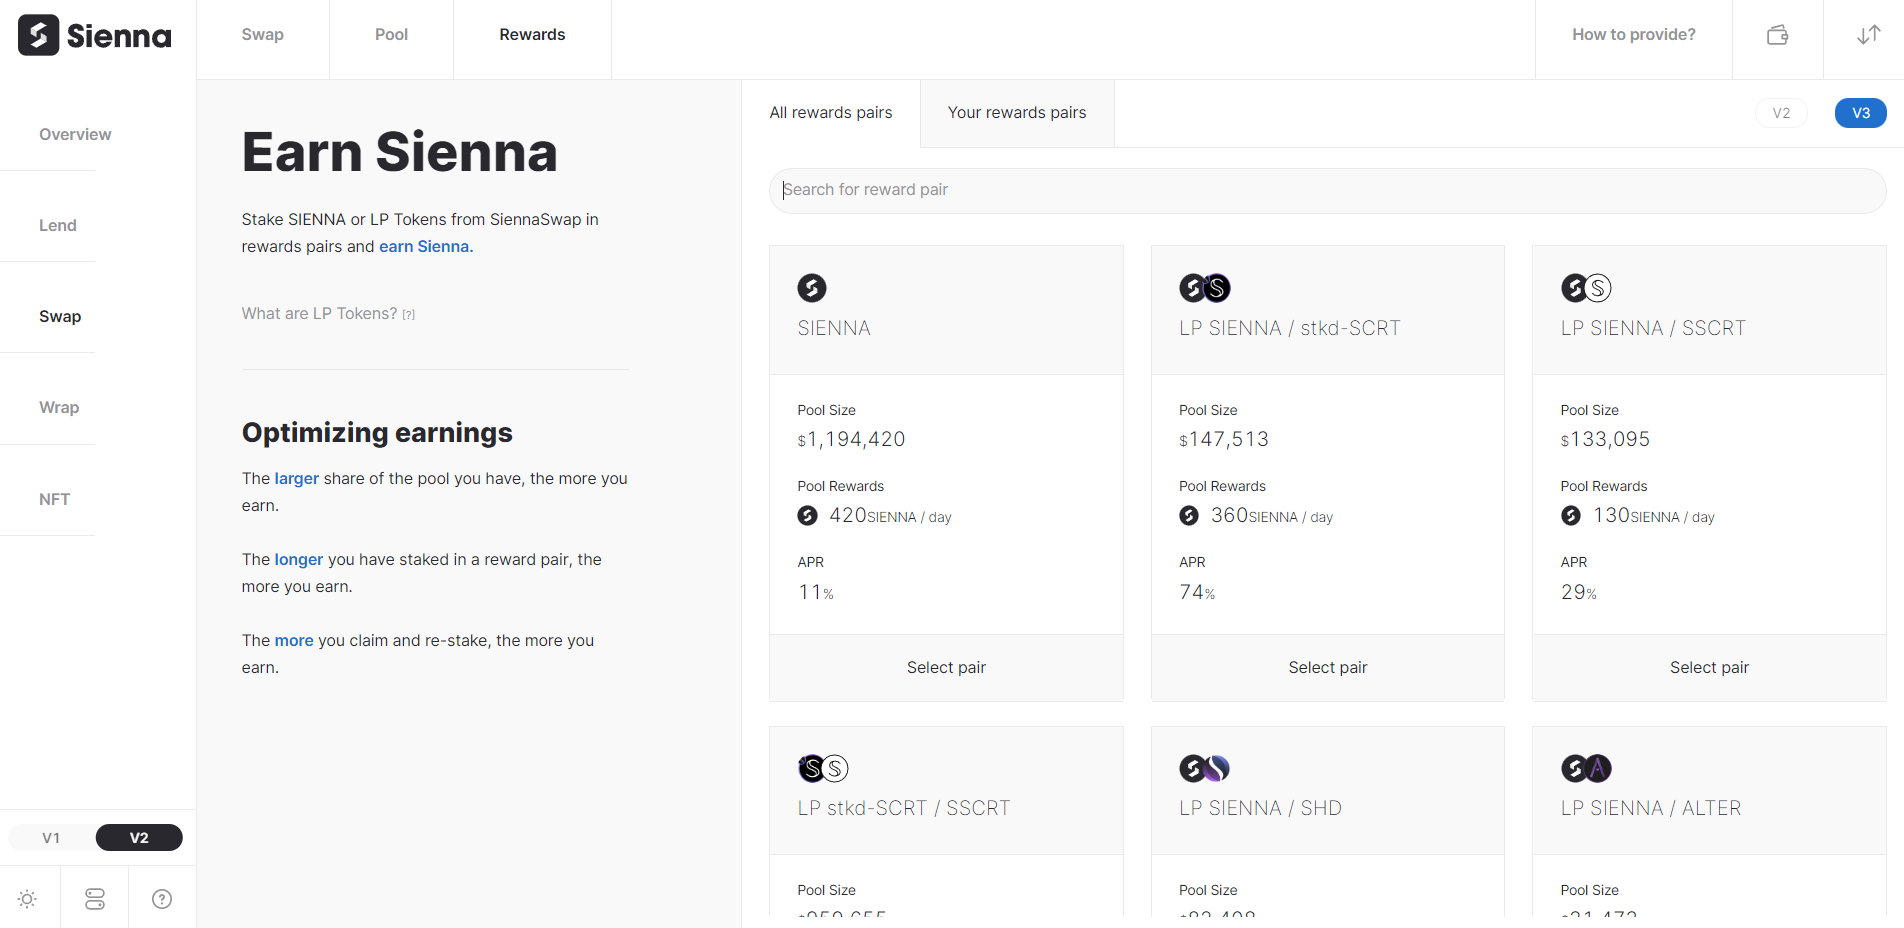Select pair on SIENNA card
1904x928 pixels.
click(x=946, y=668)
